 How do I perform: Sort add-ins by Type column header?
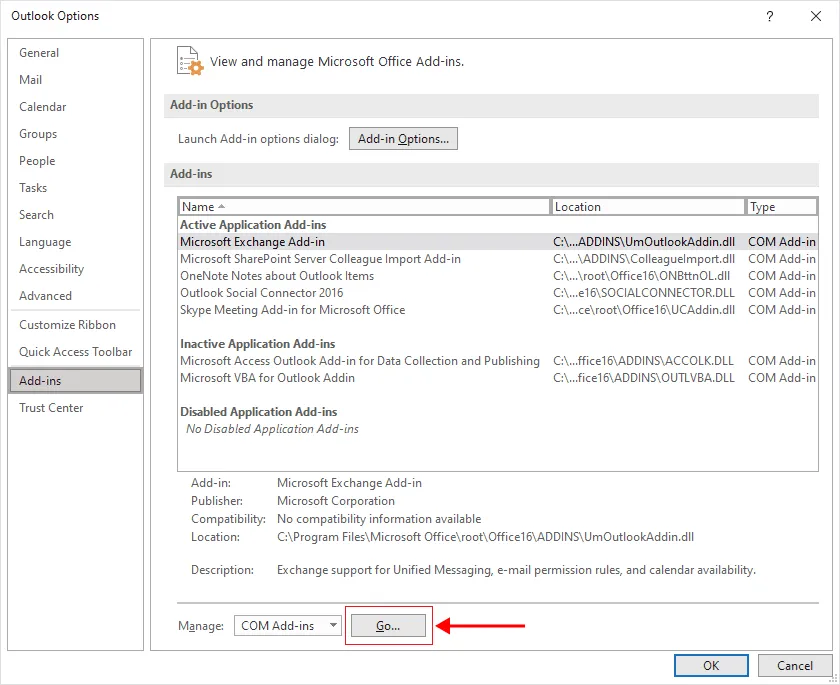pos(782,207)
